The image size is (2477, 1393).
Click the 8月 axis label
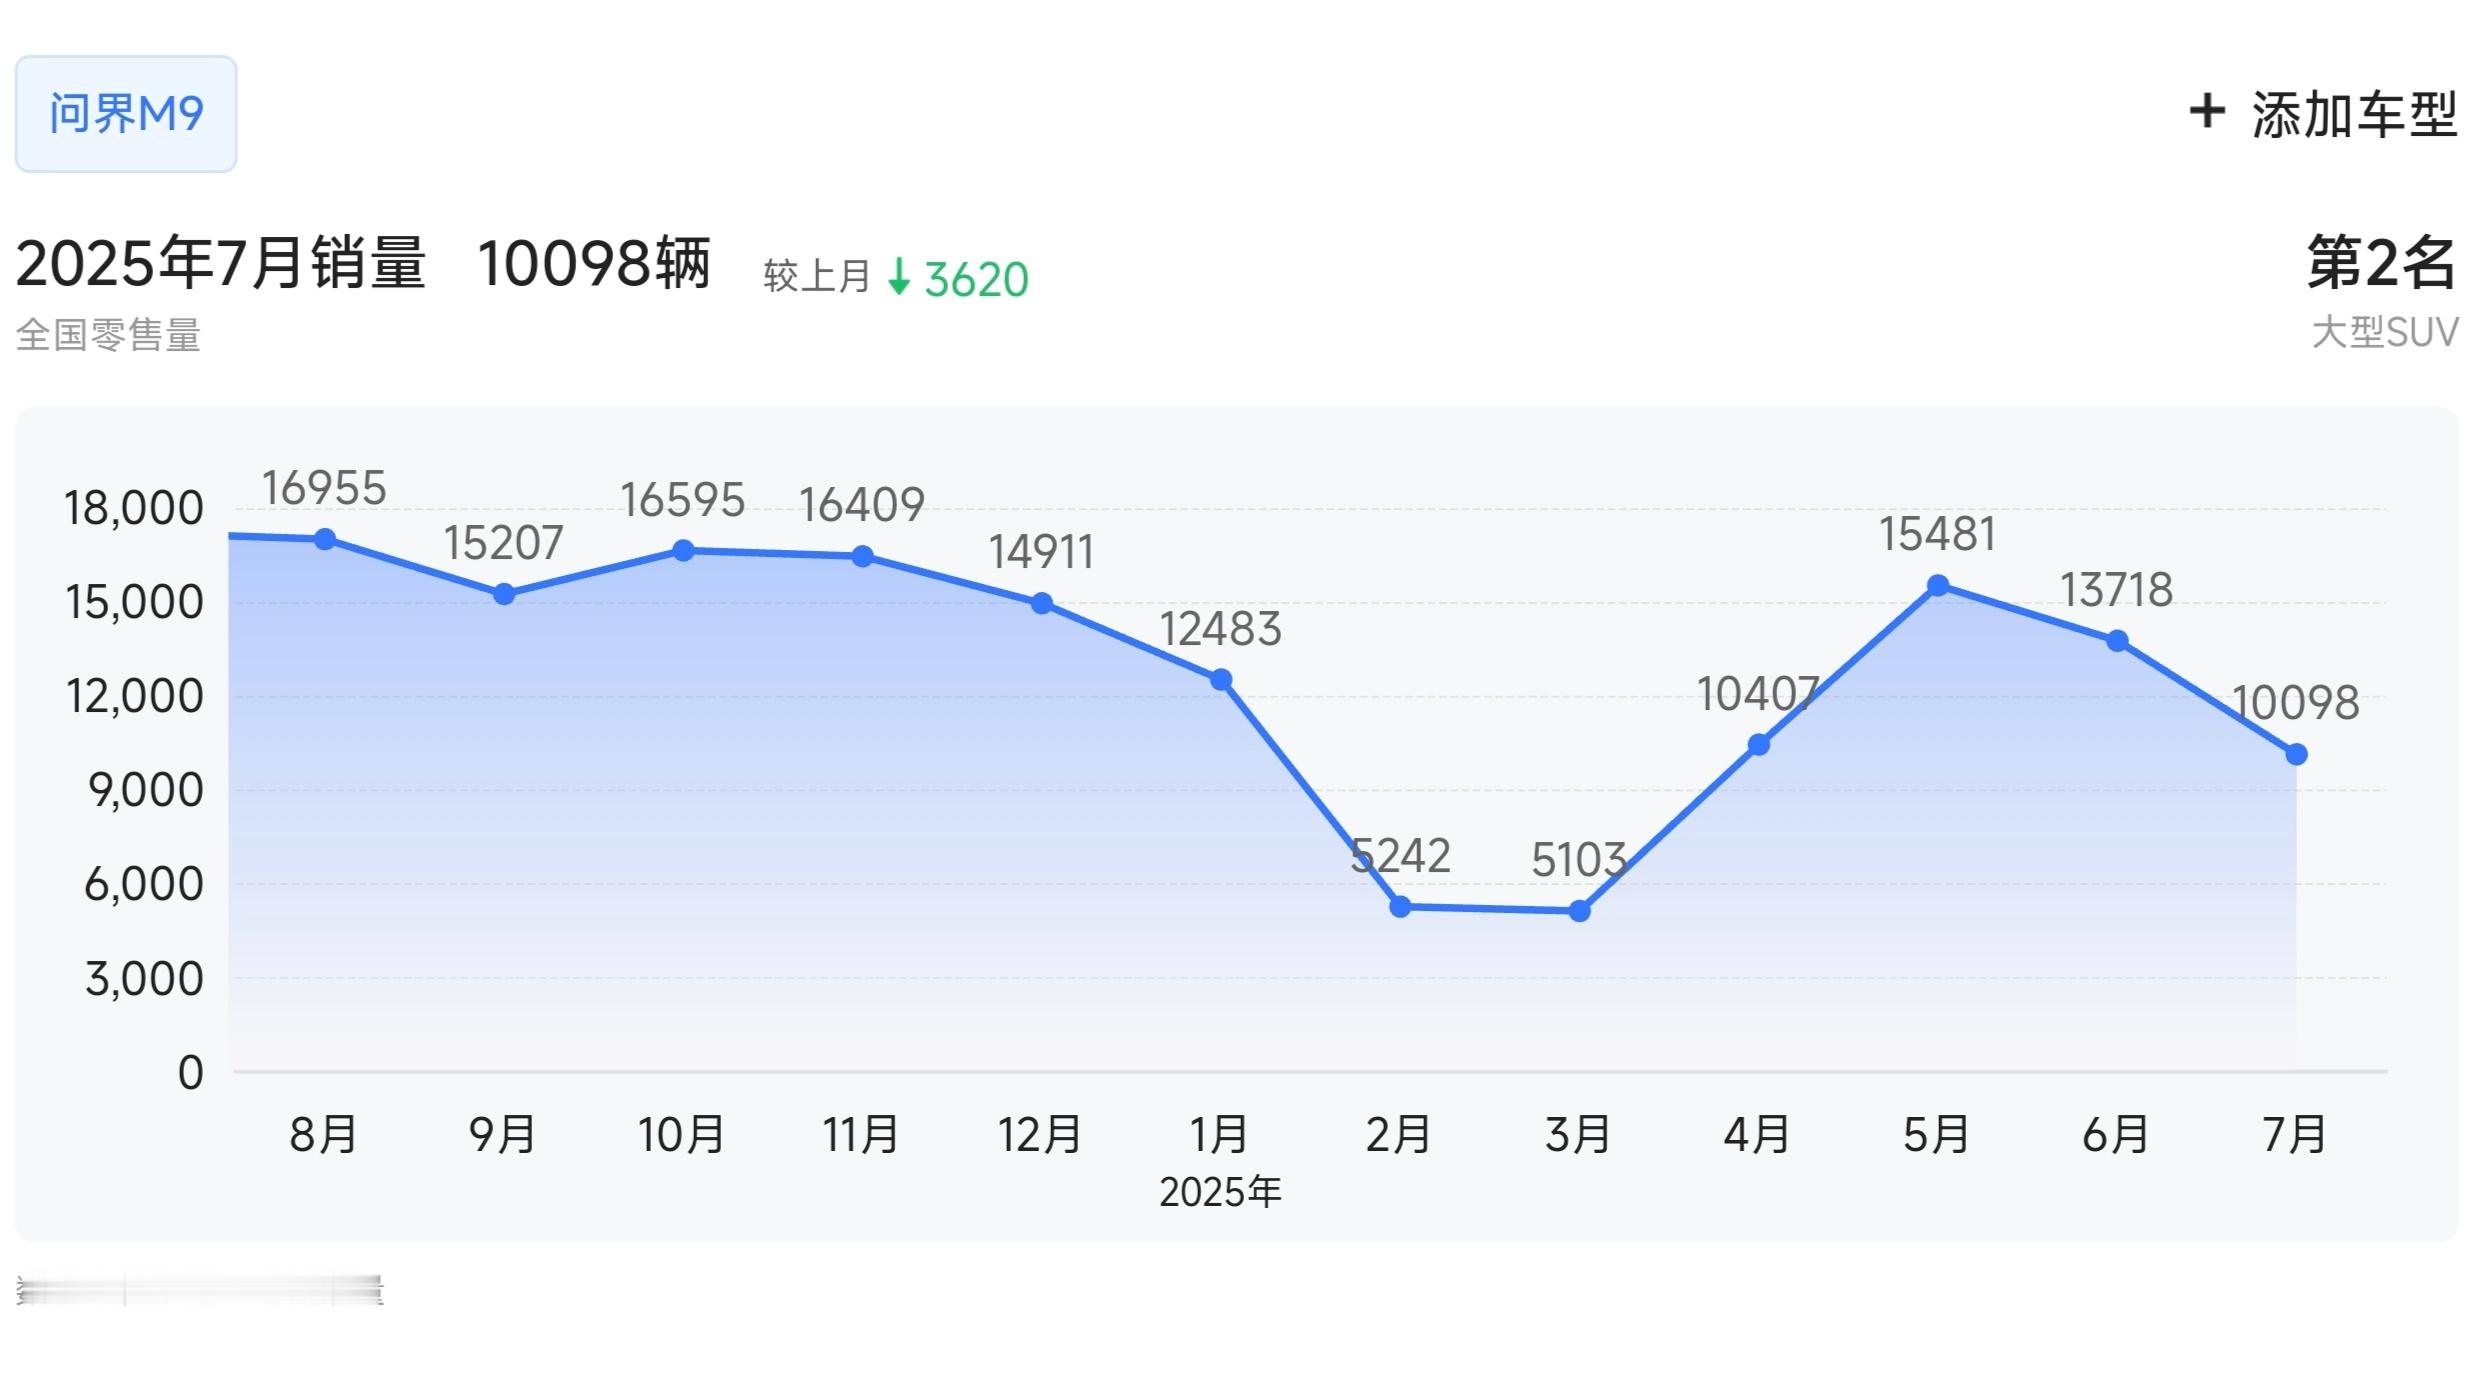323,1134
